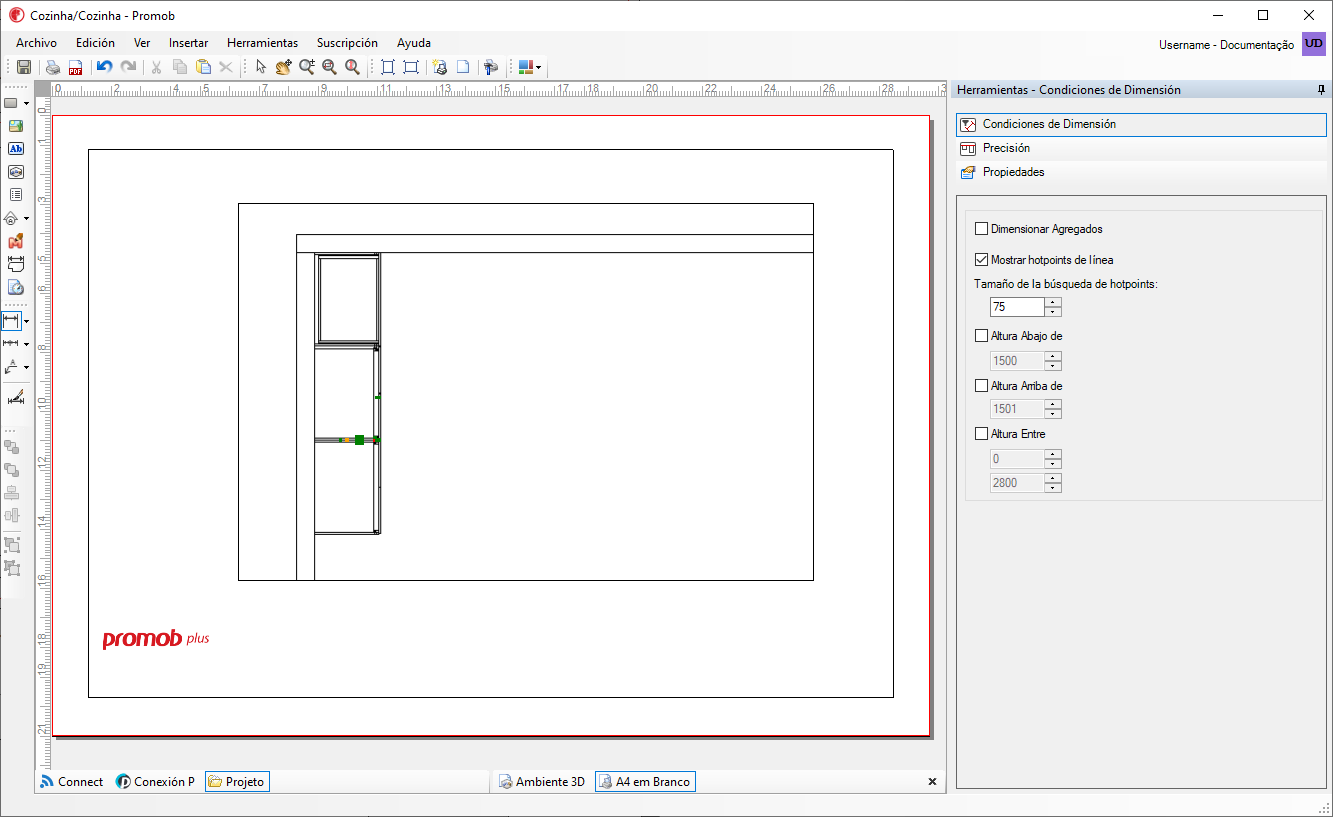Viewport: 1338px width, 823px height.
Task: Open the Ver menu
Action: [142, 43]
